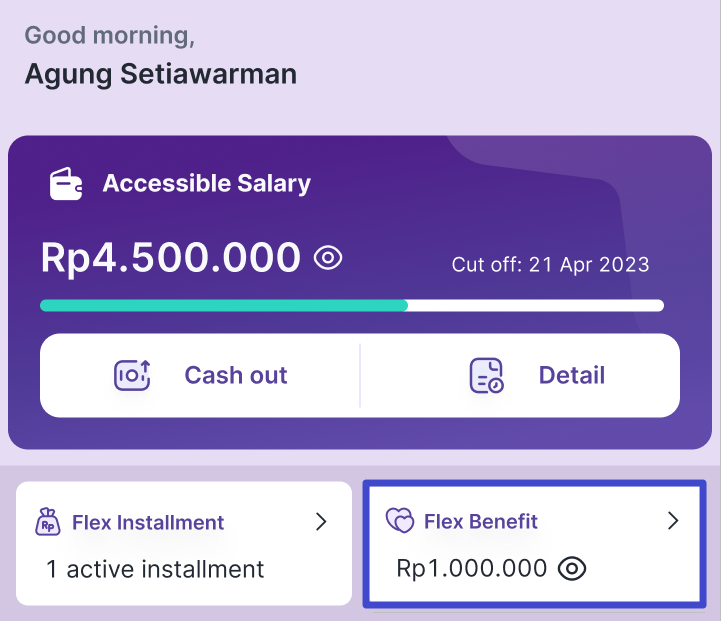721x621 pixels.
Task: Click the Cut off: 21 Apr 2023 label
Action: coord(550,265)
